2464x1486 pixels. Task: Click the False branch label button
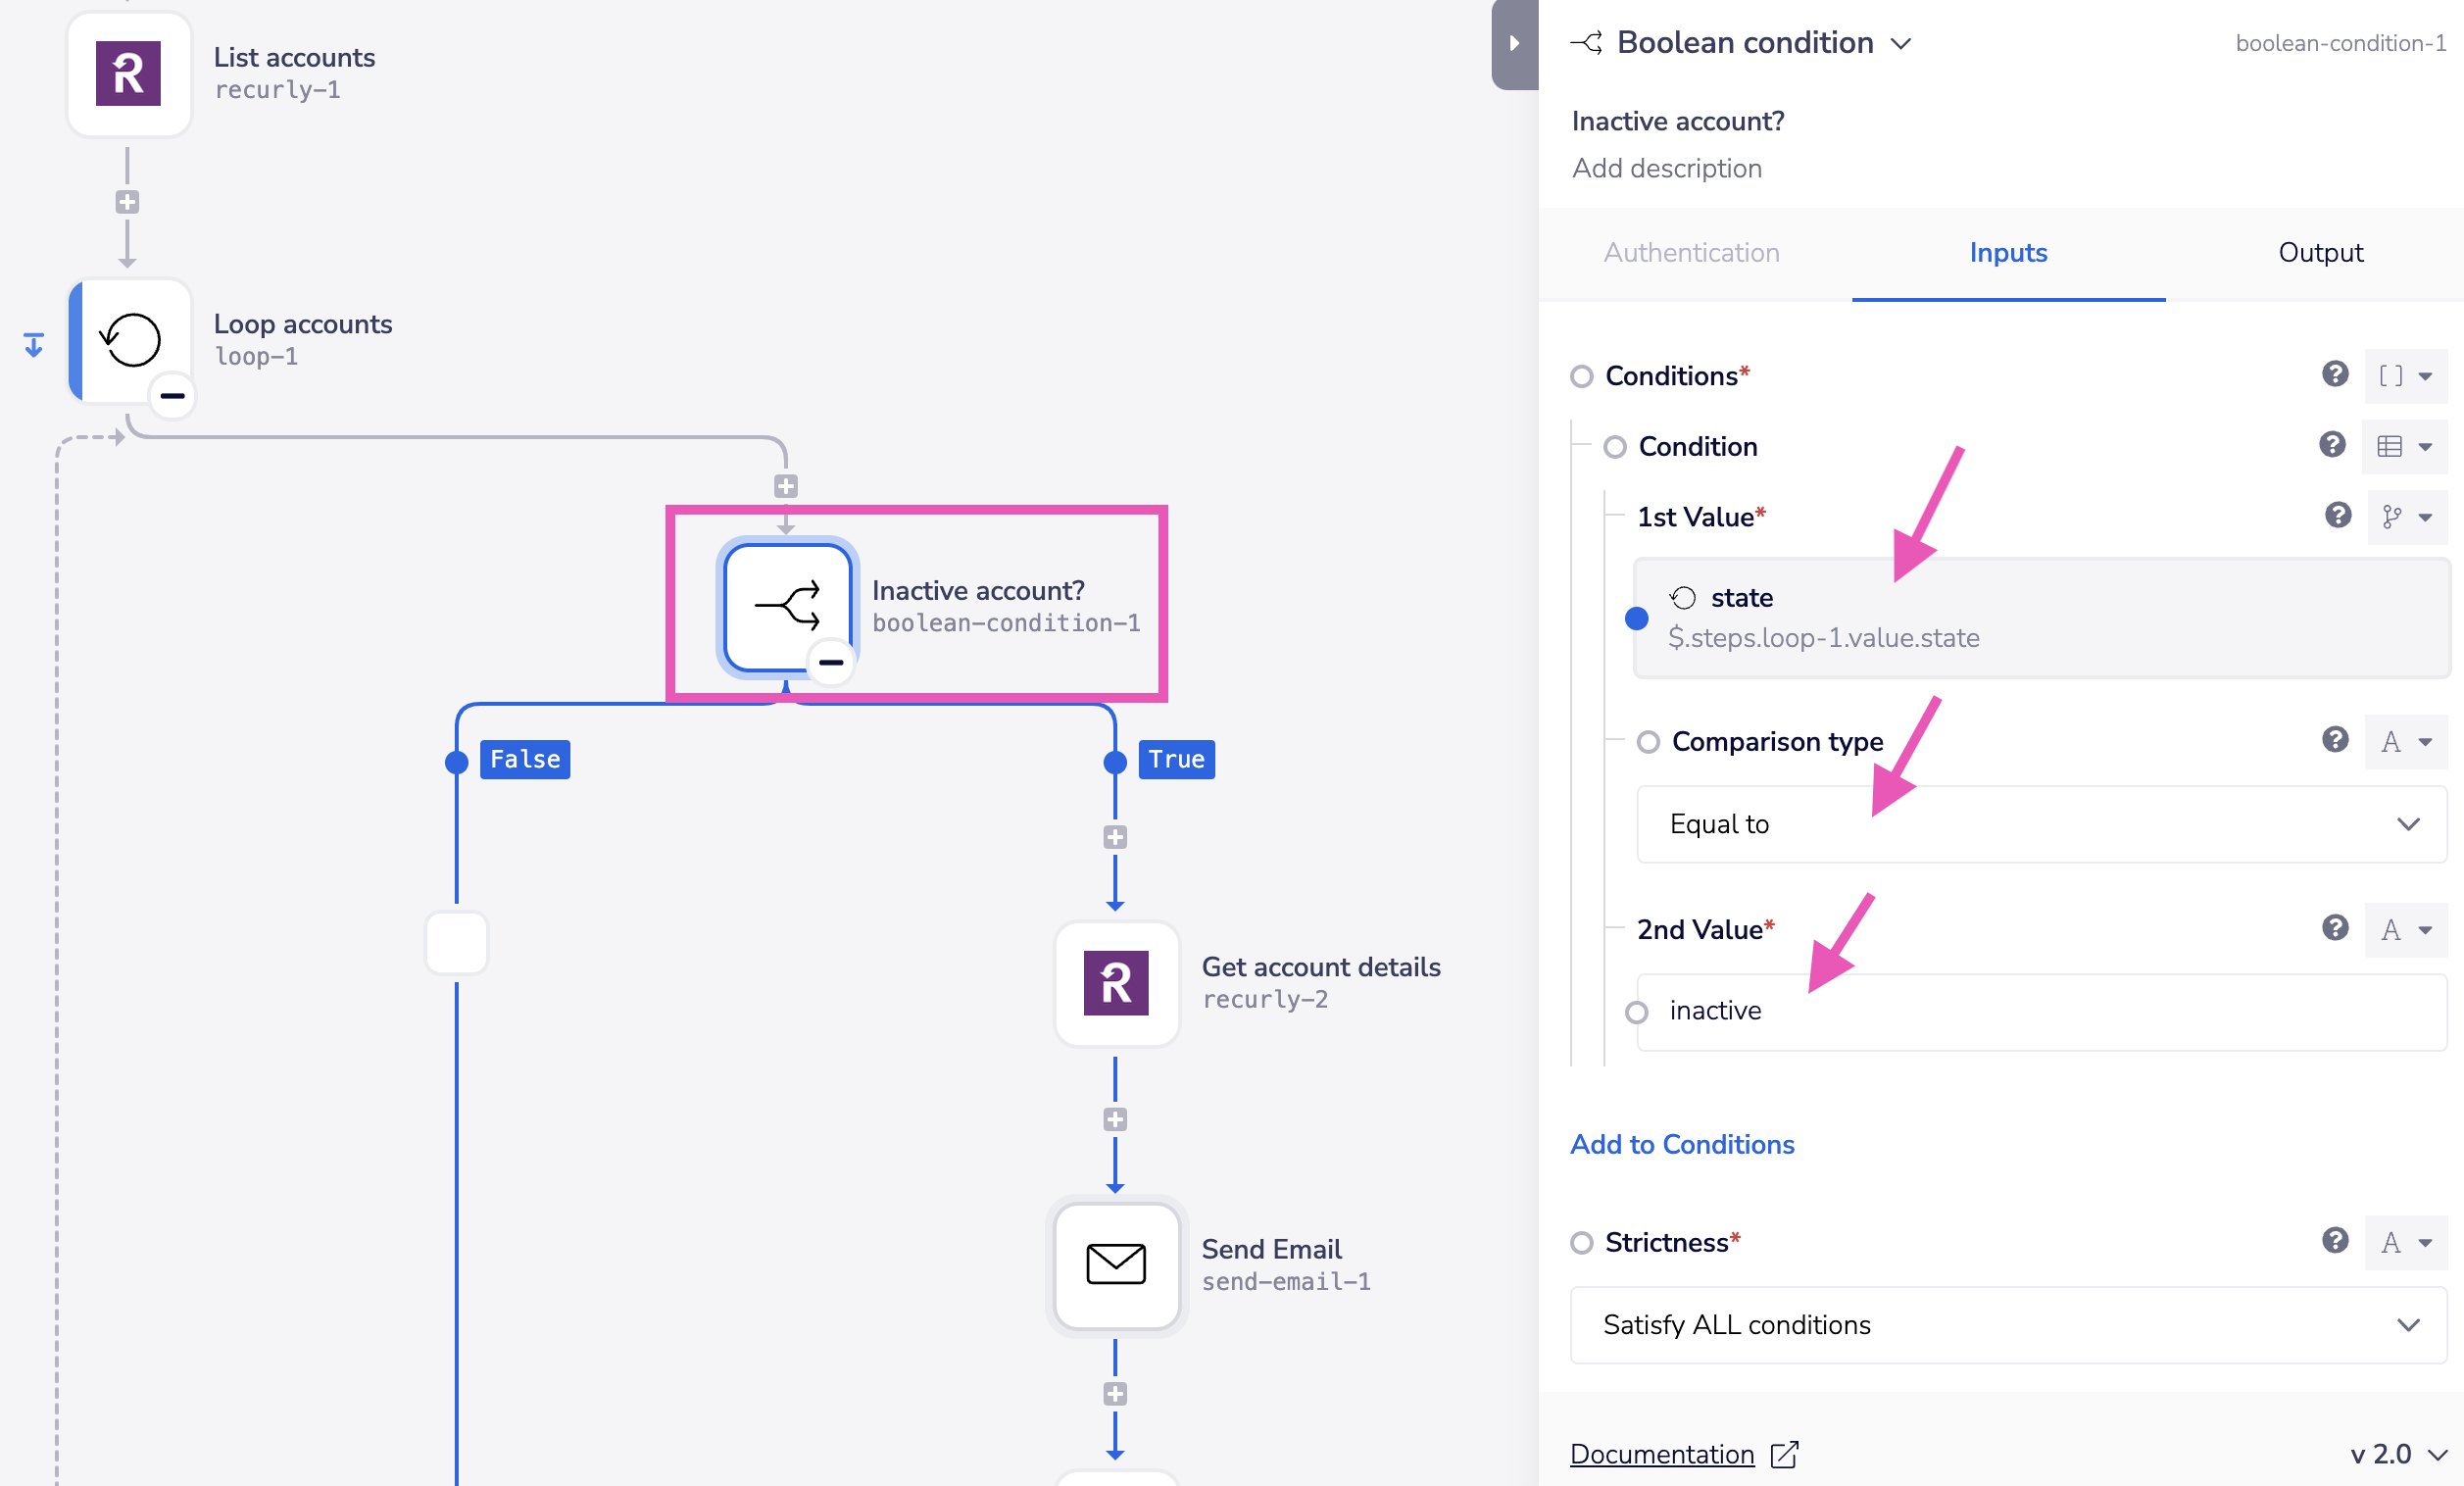522,759
